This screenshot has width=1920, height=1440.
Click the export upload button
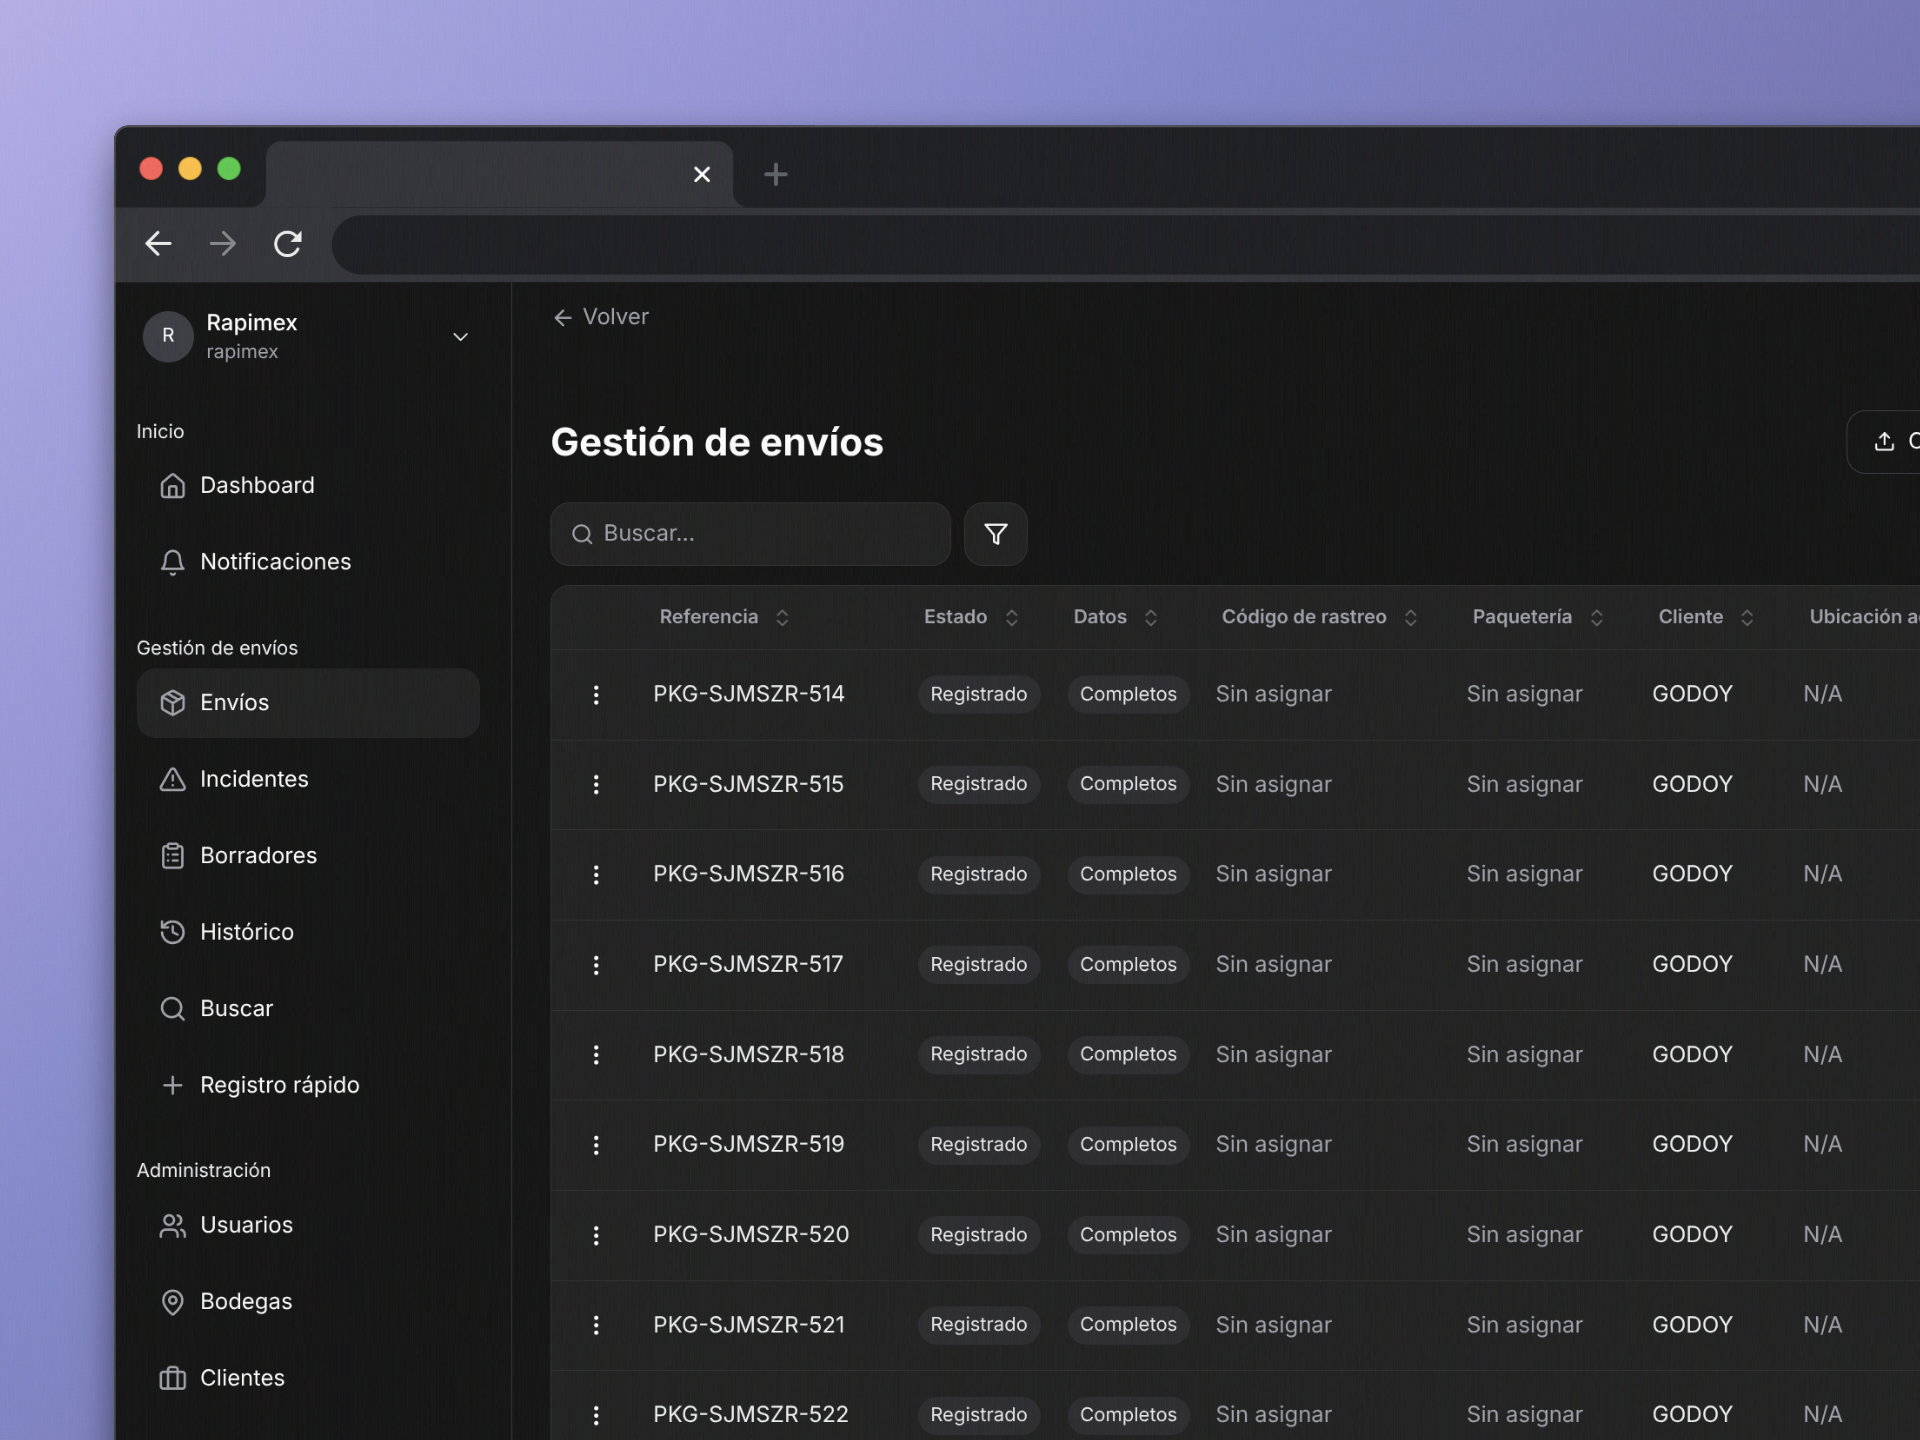click(1885, 441)
